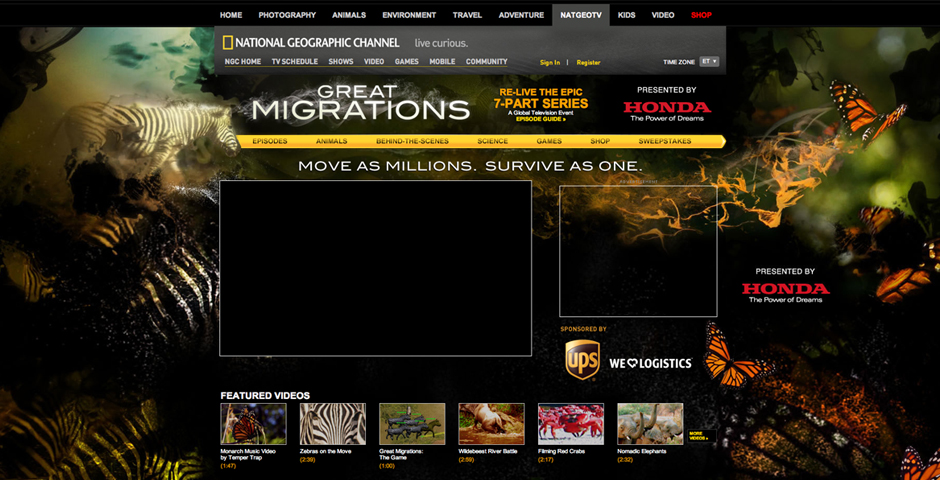The width and height of the screenshot is (940, 480).
Task: Click the 'WE ♥ LOGISTICS' sponsor text
Action: (x=650, y=363)
